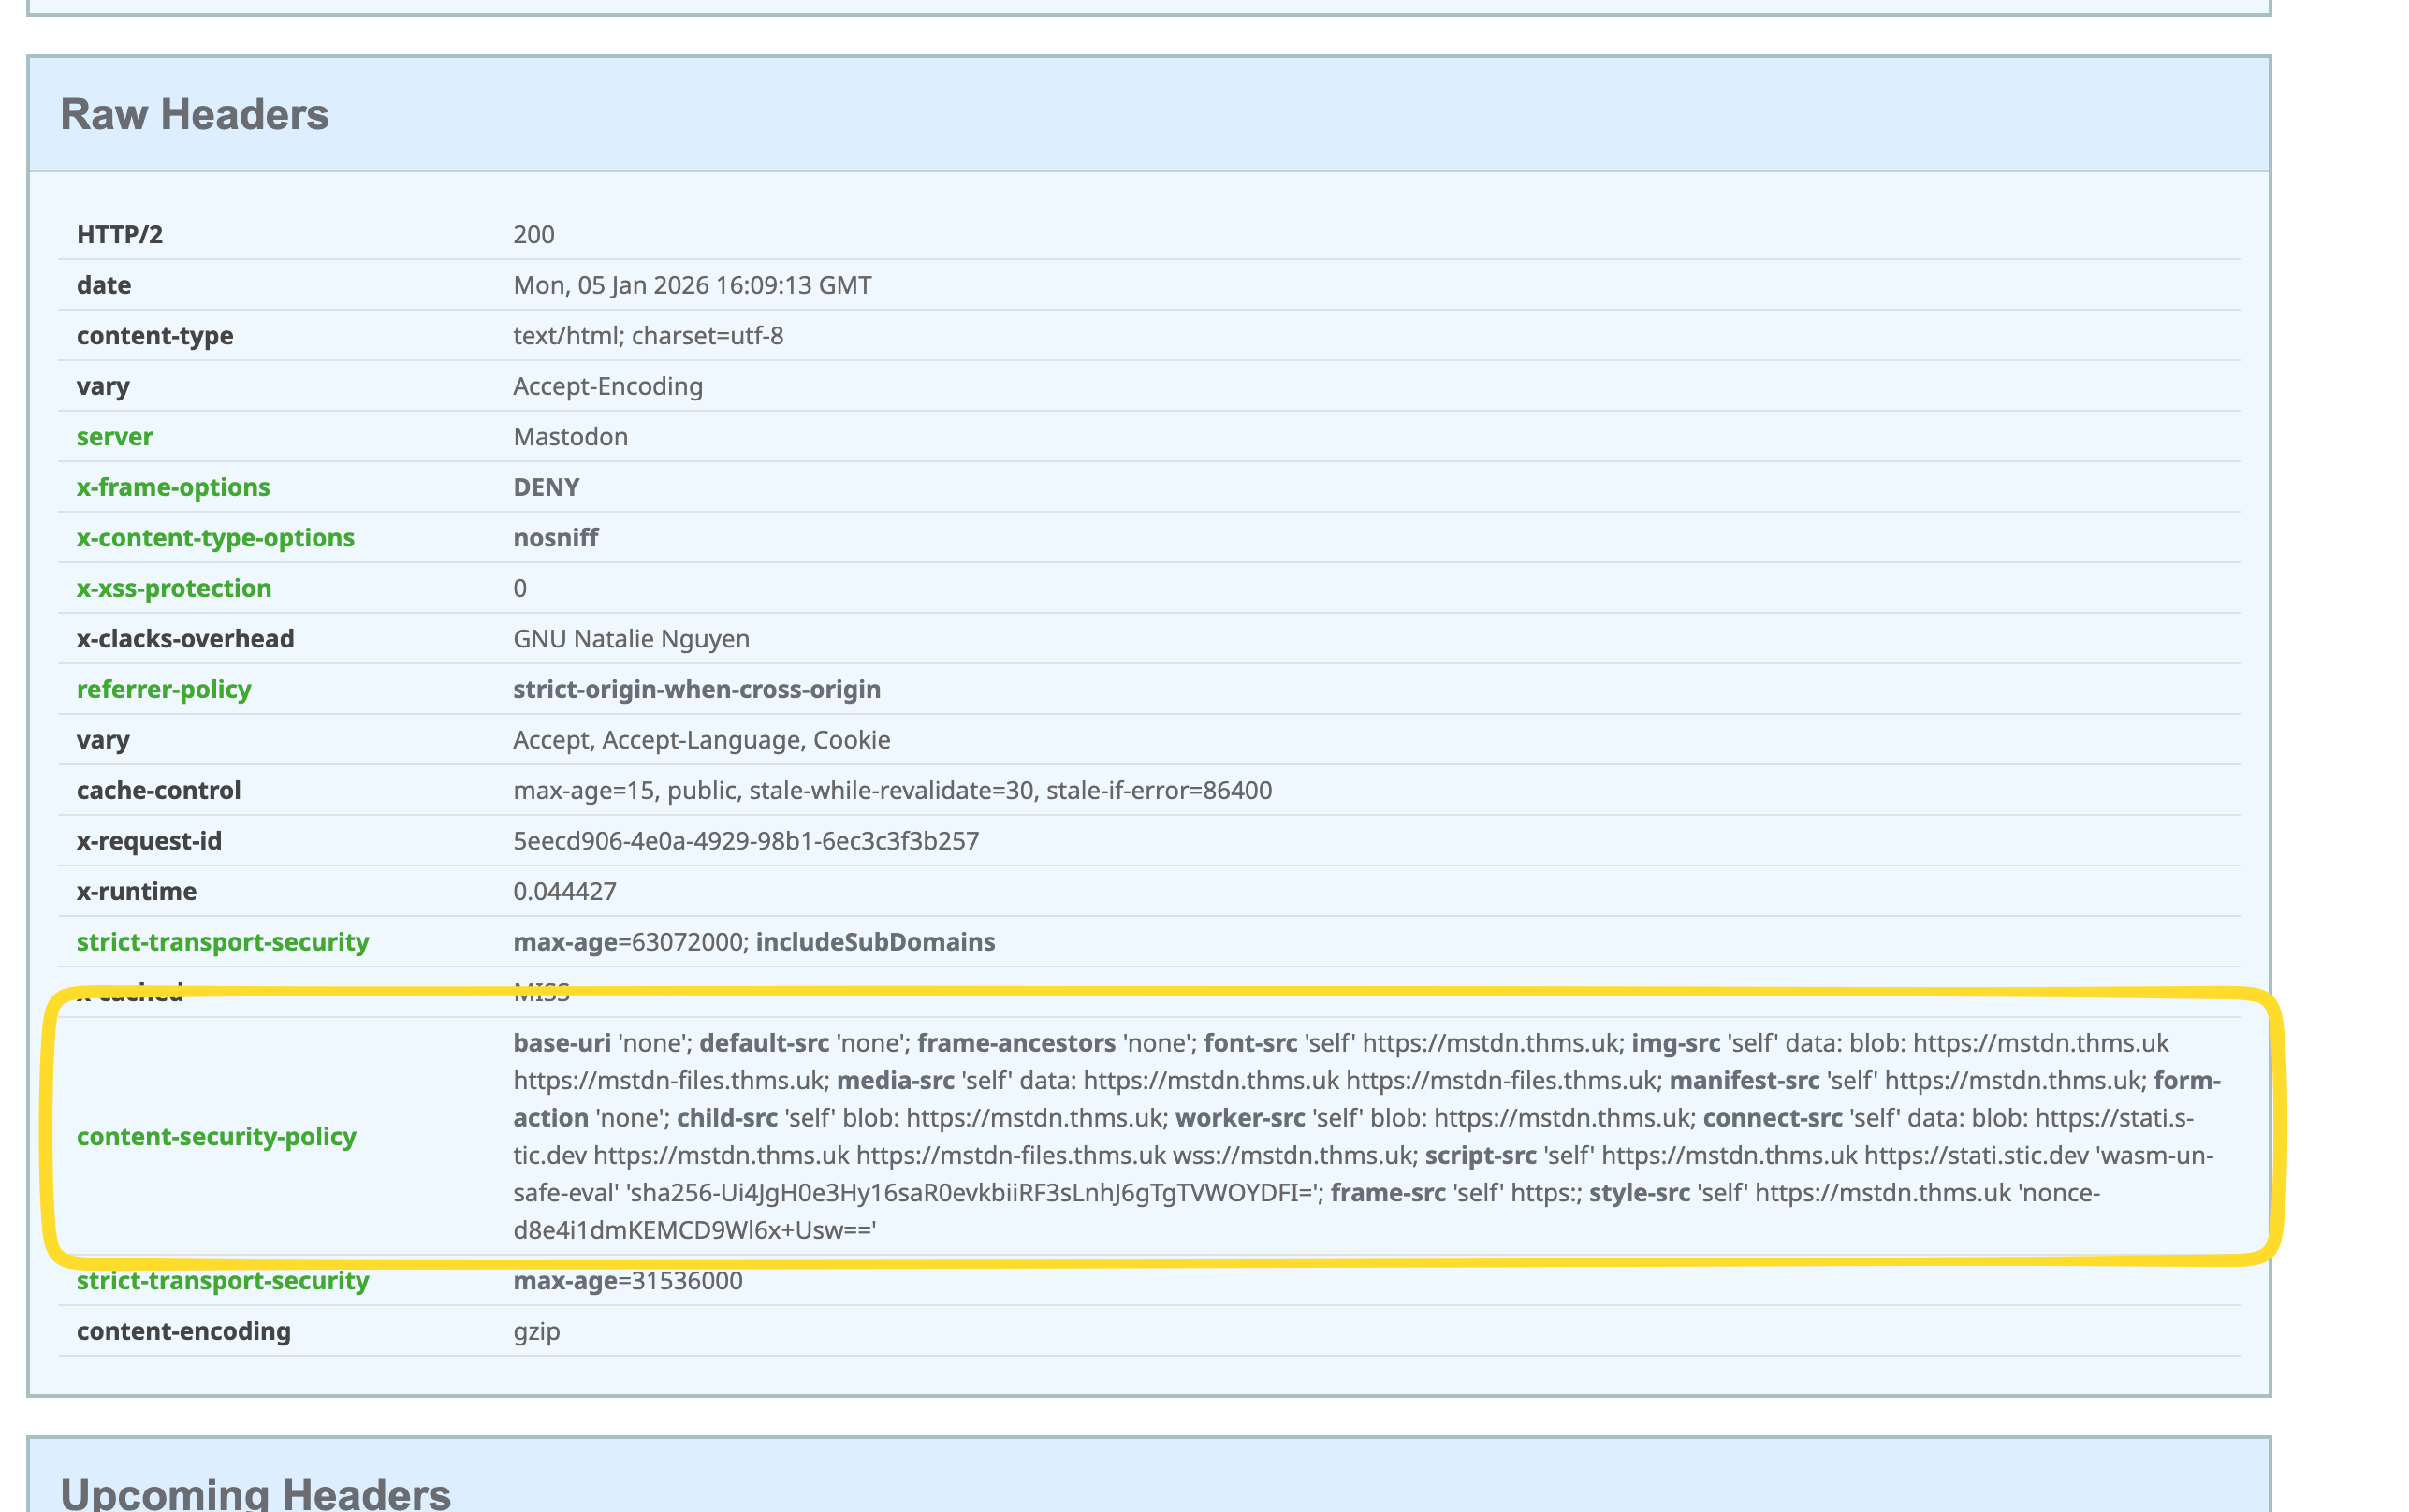The width and height of the screenshot is (2409, 1512).
Task: Click the Mastodon server value
Action: [x=570, y=436]
